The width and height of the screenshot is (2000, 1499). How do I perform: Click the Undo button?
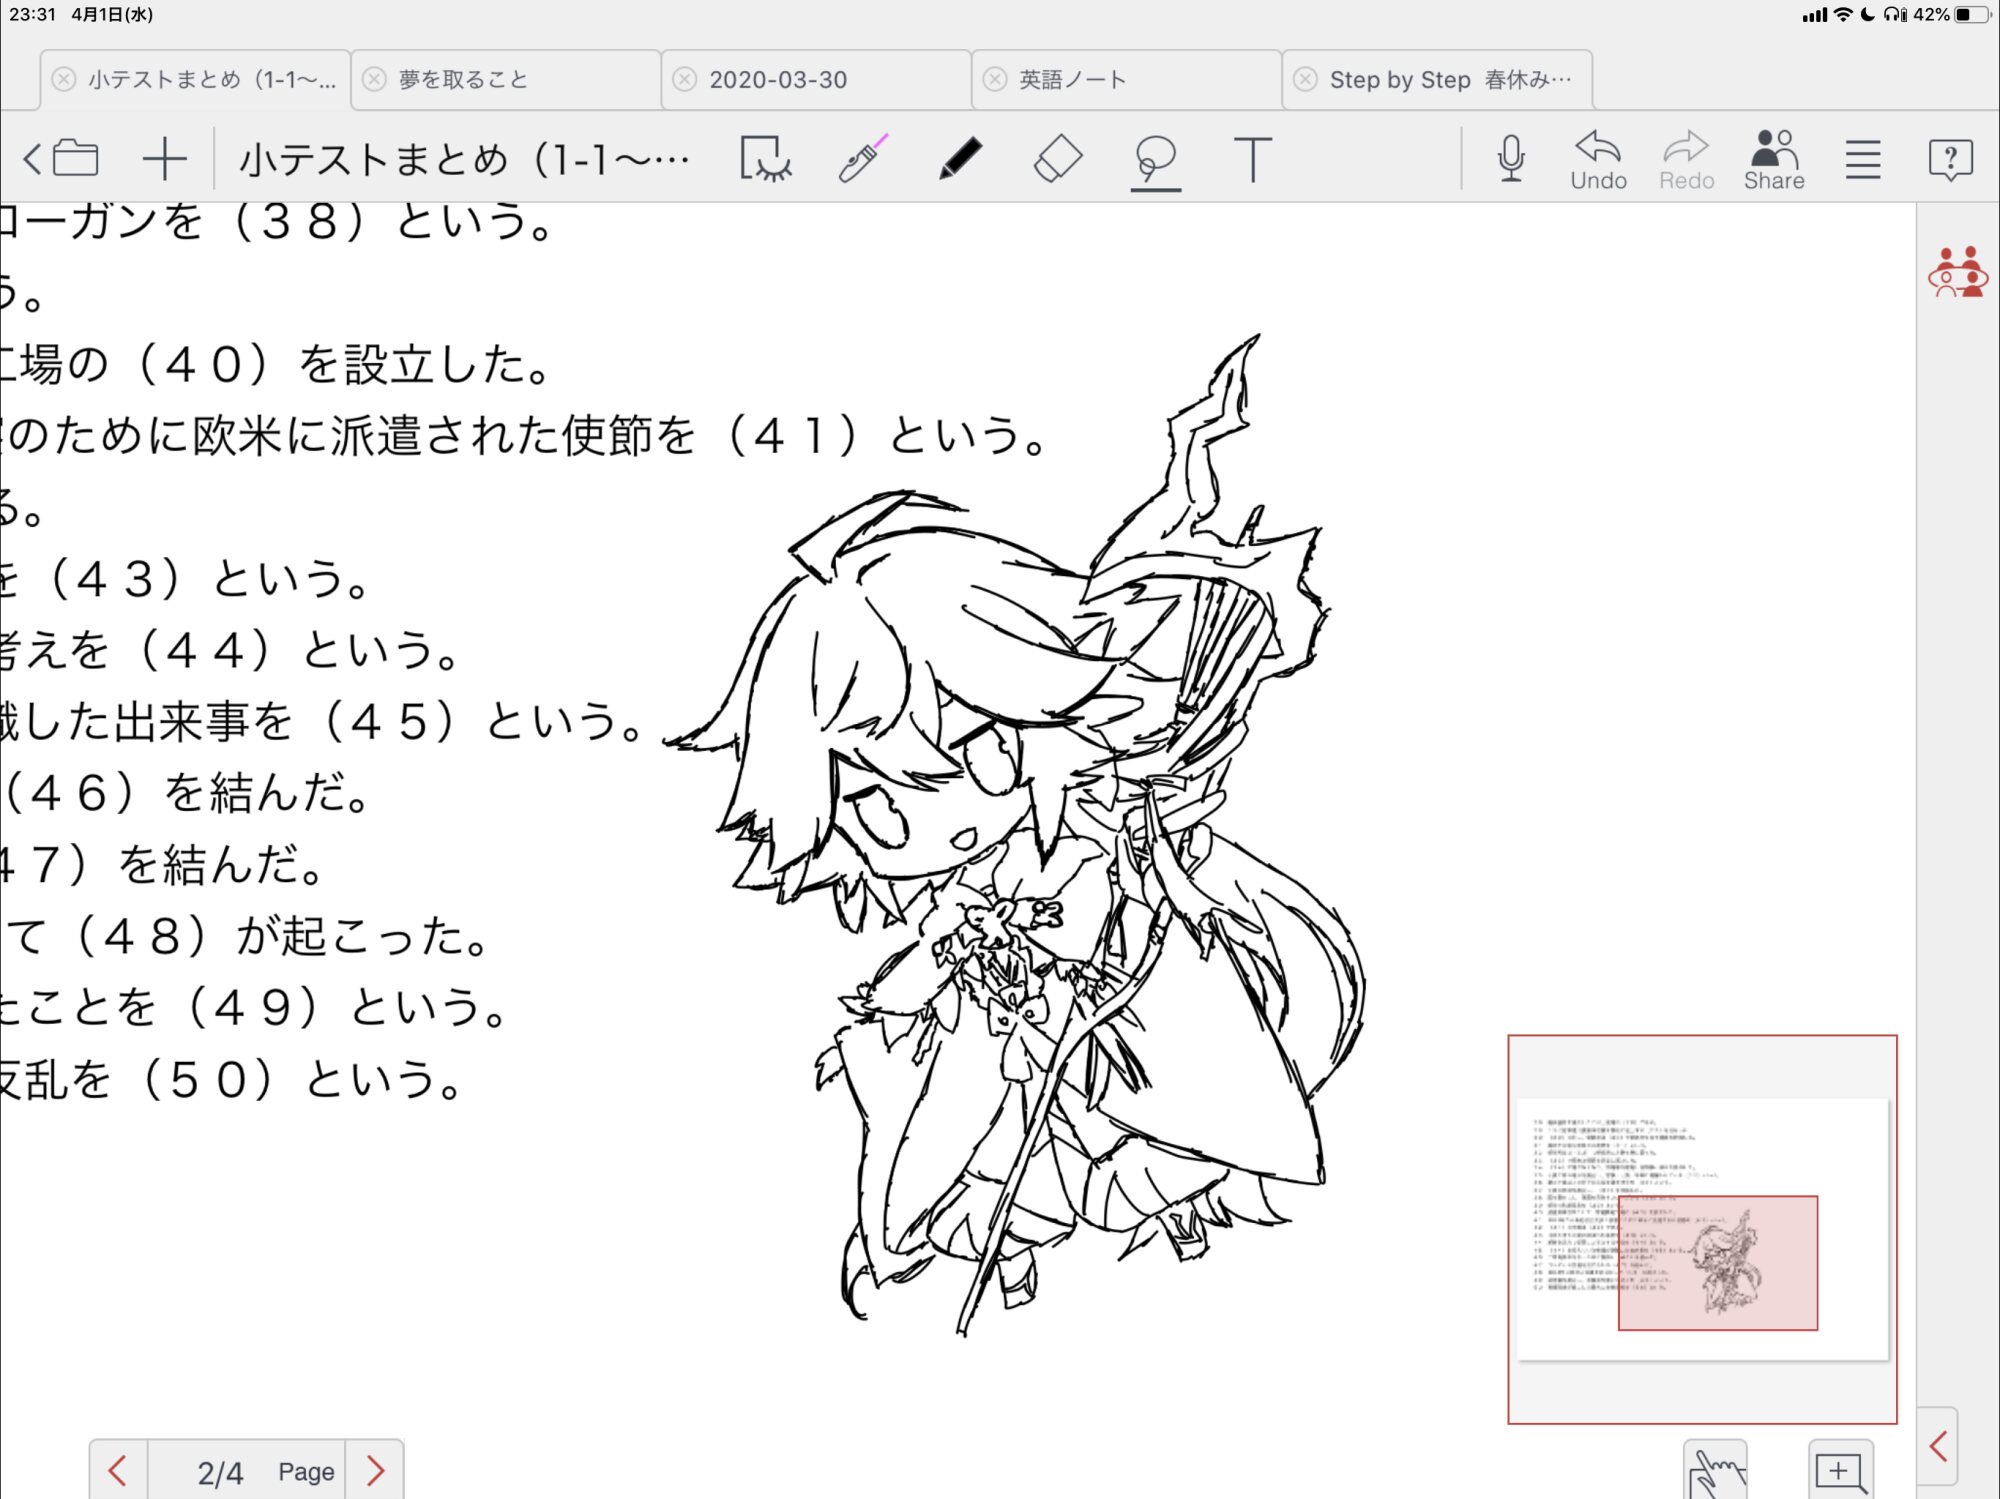pyautogui.click(x=1598, y=160)
